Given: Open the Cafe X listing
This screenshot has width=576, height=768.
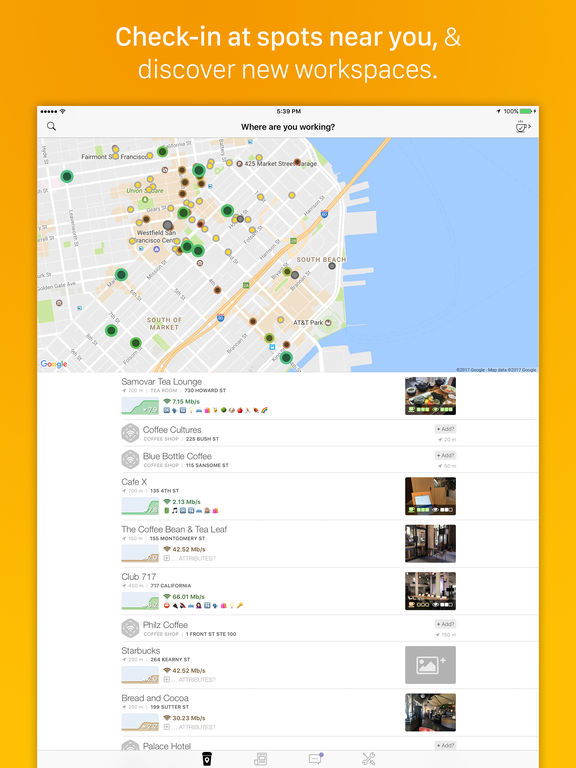Looking at the screenshot, I should click(x=288, y=496).
